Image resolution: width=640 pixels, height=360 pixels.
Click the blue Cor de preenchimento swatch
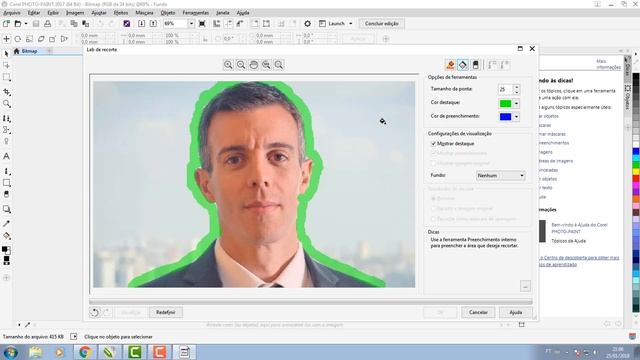click(x=505, y=117)
